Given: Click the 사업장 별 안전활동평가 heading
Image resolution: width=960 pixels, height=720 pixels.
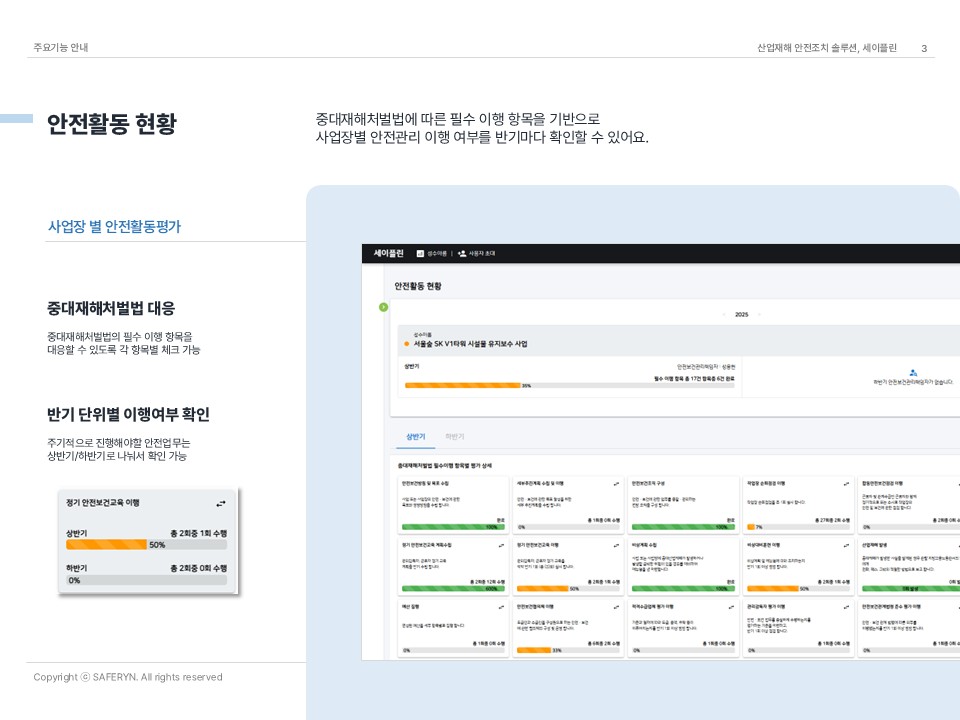Looking at the screenshot, I should coord(115,227).
